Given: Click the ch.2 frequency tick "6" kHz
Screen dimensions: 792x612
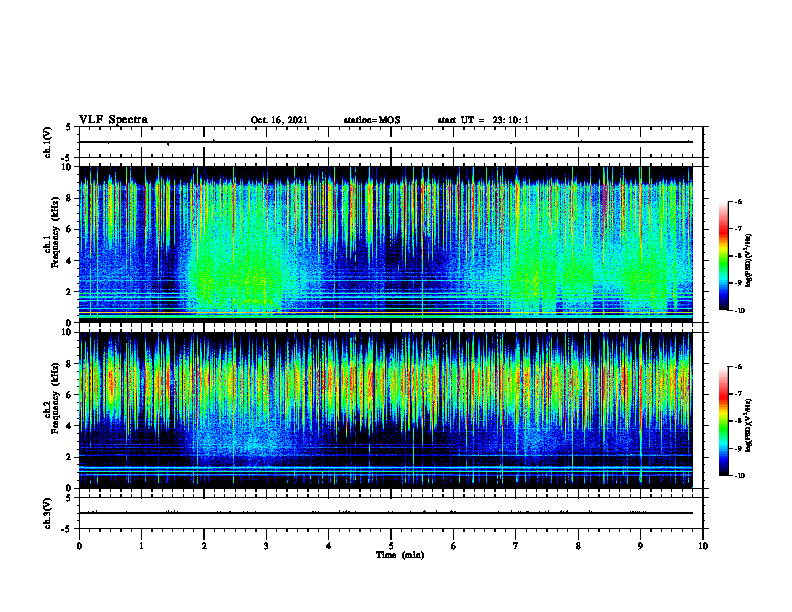Looking at the screenshot, I should [x=69, y=395].
